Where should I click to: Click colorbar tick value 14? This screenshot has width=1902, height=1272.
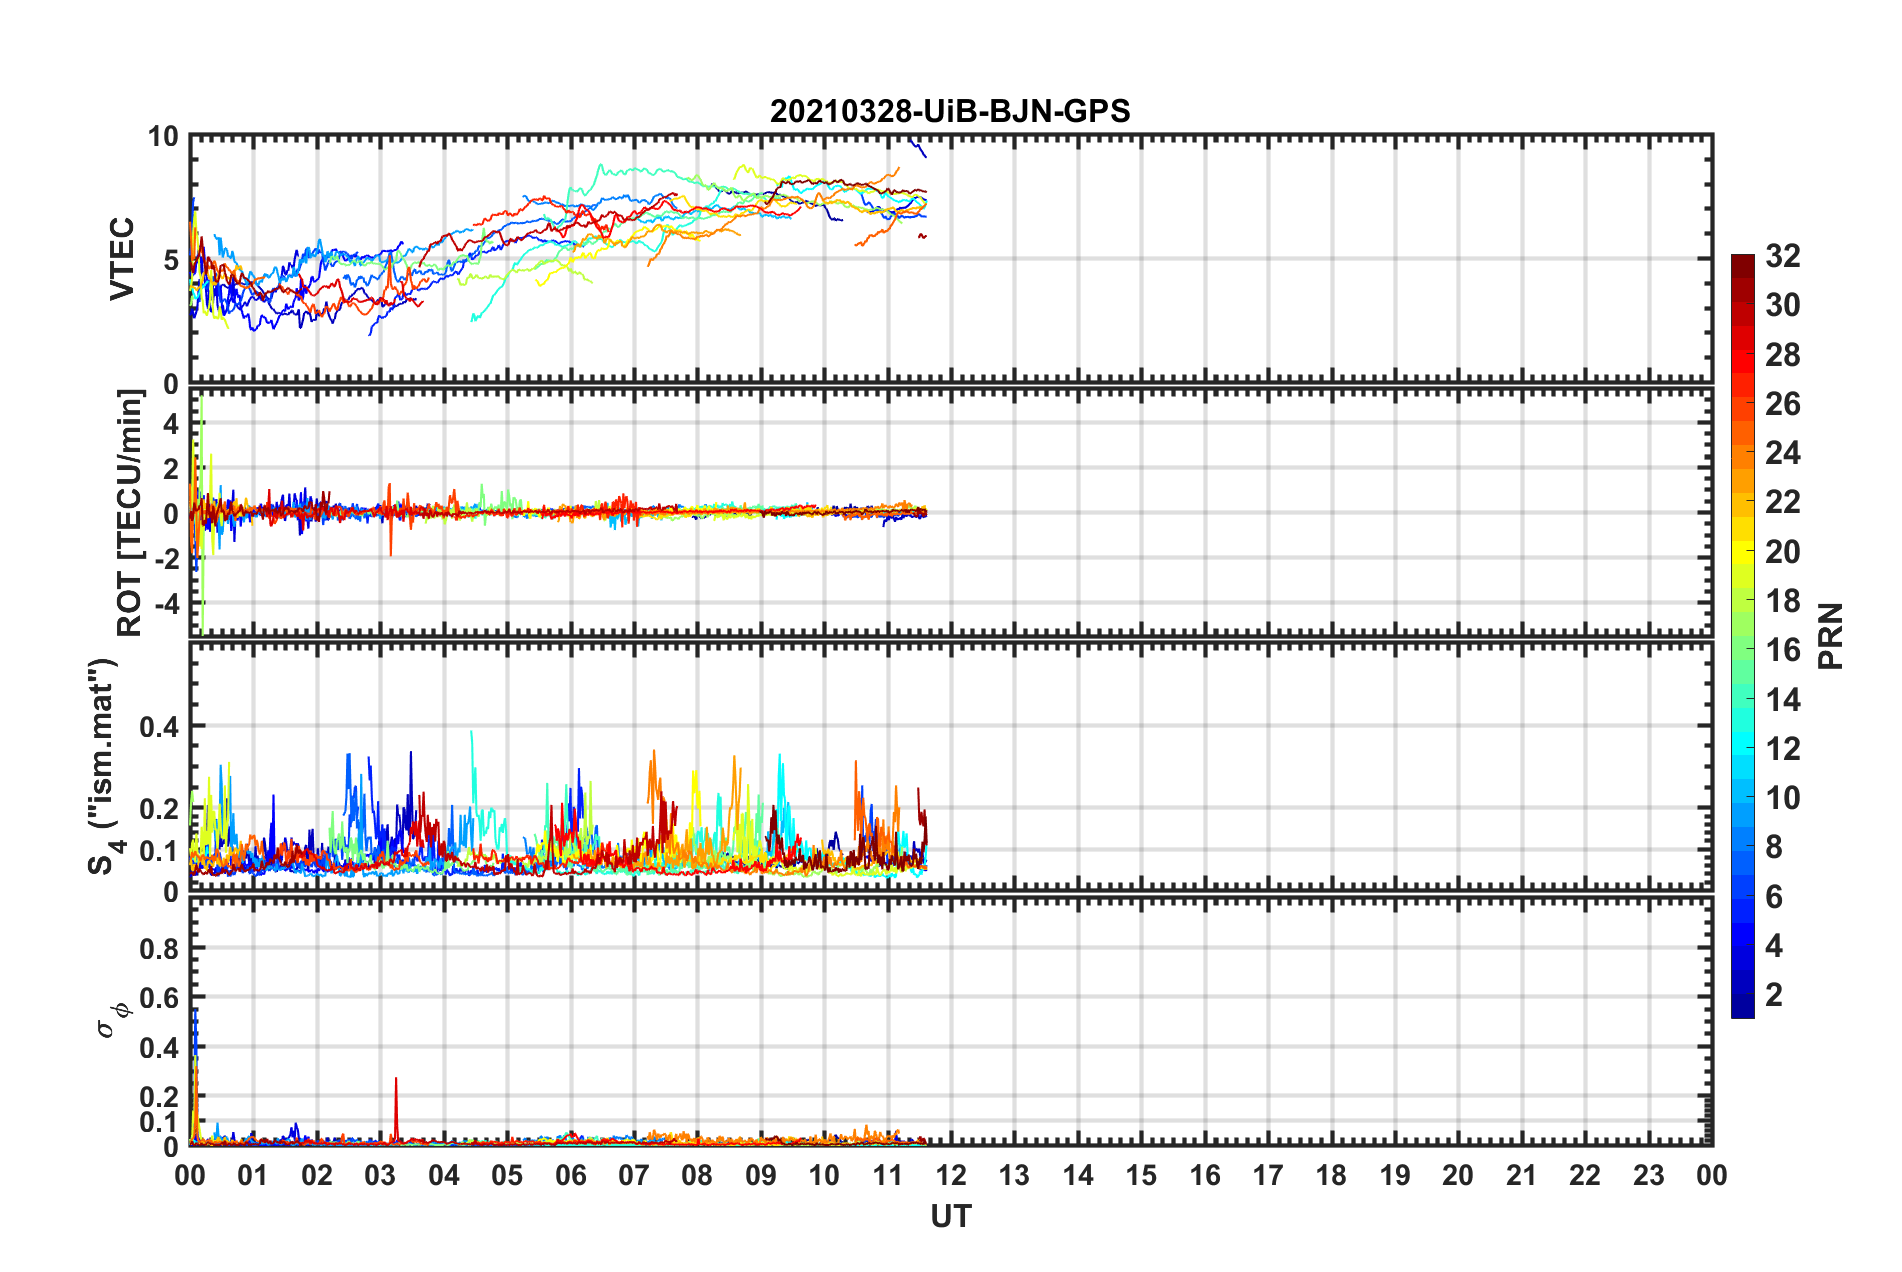point(1782,700)
